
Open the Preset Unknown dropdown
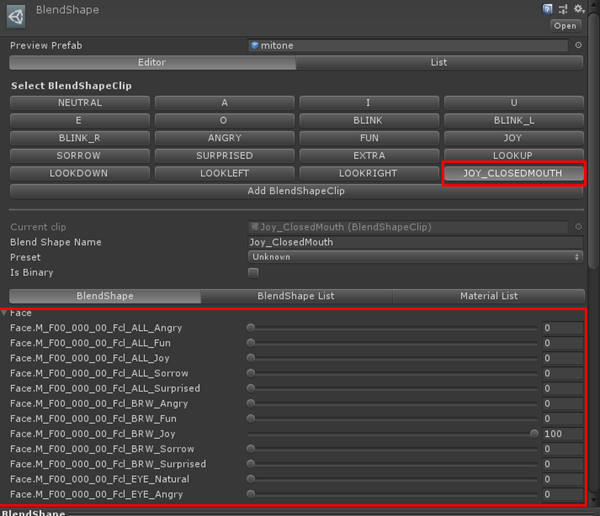pyautogui.click(x=416, y=257)
